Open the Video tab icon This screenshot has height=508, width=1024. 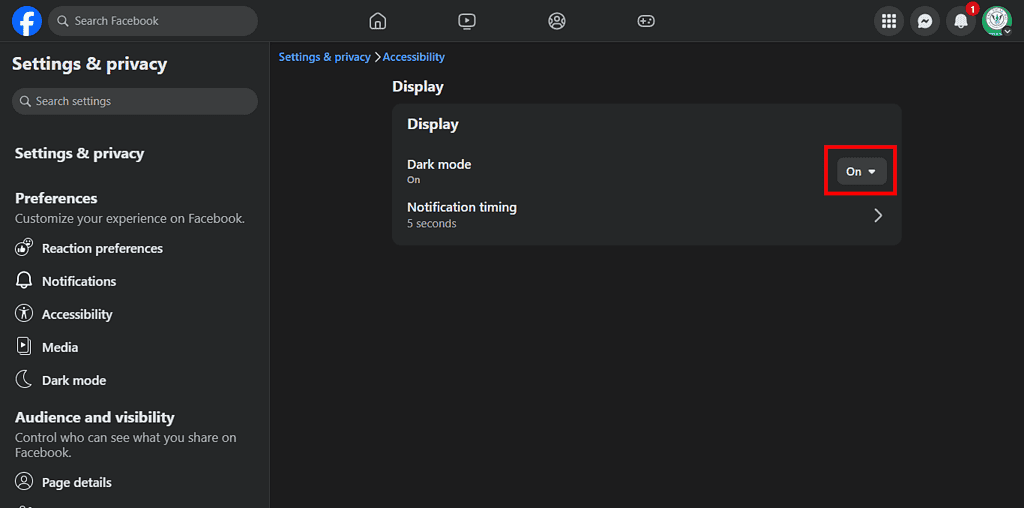(467, 21)
